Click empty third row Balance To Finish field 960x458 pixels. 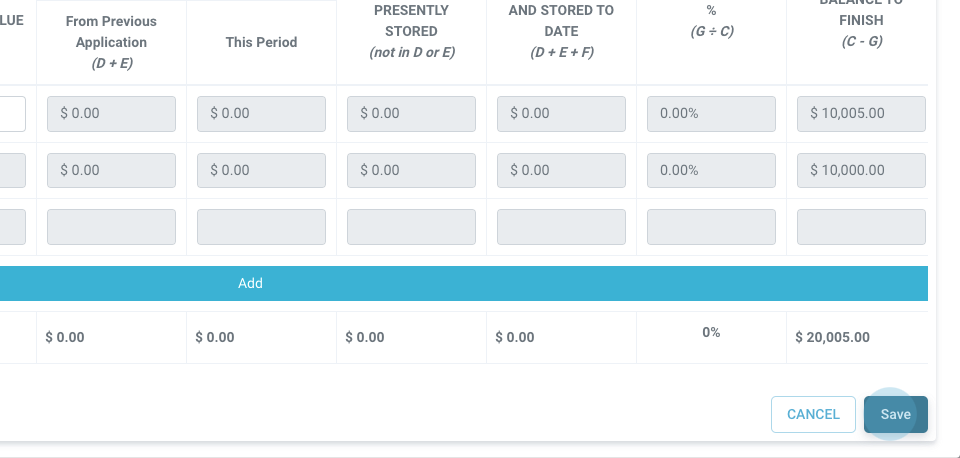(861, 227)
